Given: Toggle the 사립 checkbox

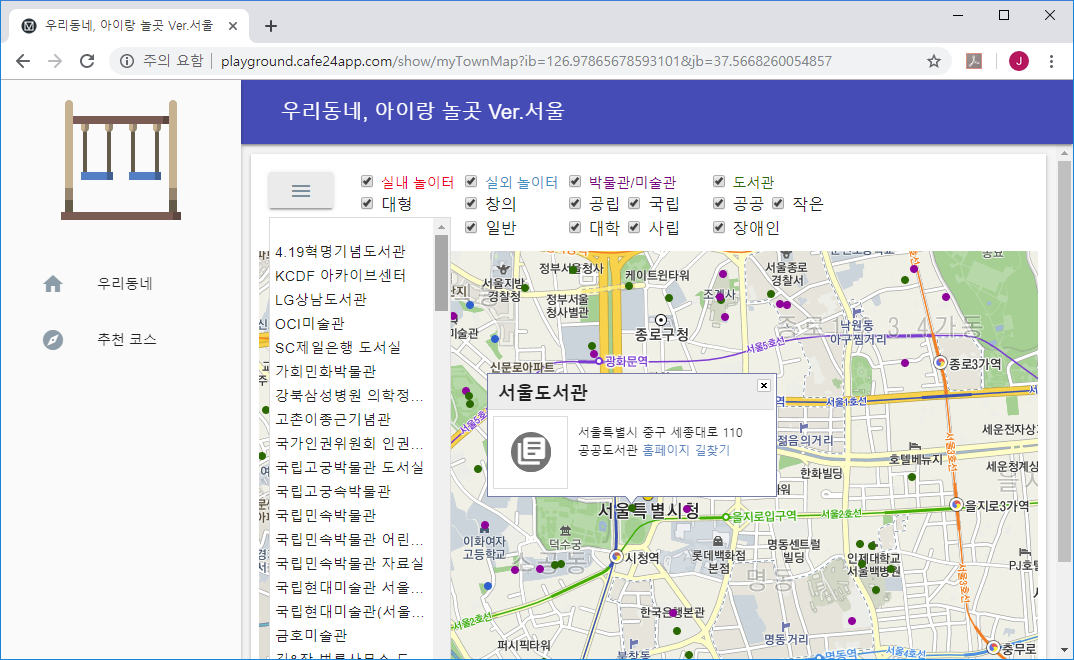Looking at the screenshot, I should 634,227.
